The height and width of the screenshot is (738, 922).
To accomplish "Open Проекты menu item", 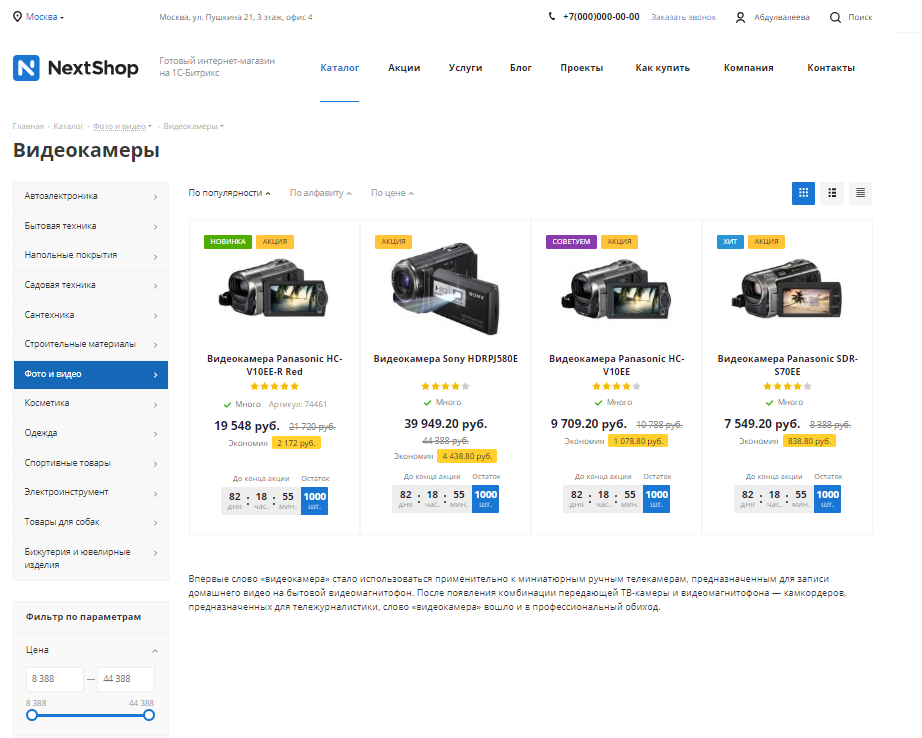I will pyautogui.click(x=582, y=68).
